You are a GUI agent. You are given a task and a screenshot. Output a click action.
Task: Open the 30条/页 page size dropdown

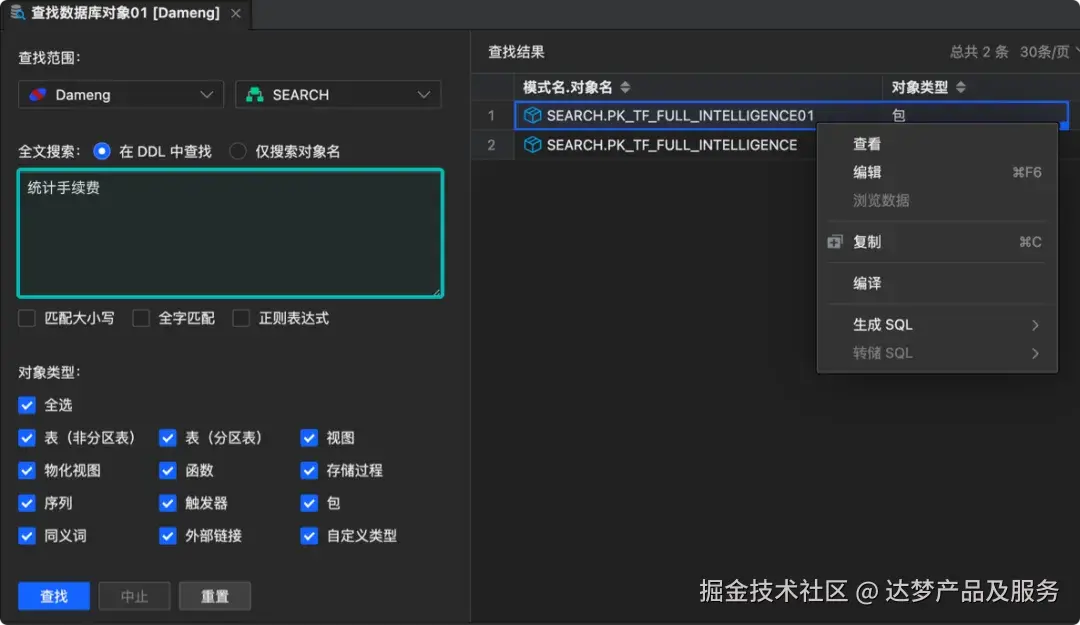coord(1050,52)
